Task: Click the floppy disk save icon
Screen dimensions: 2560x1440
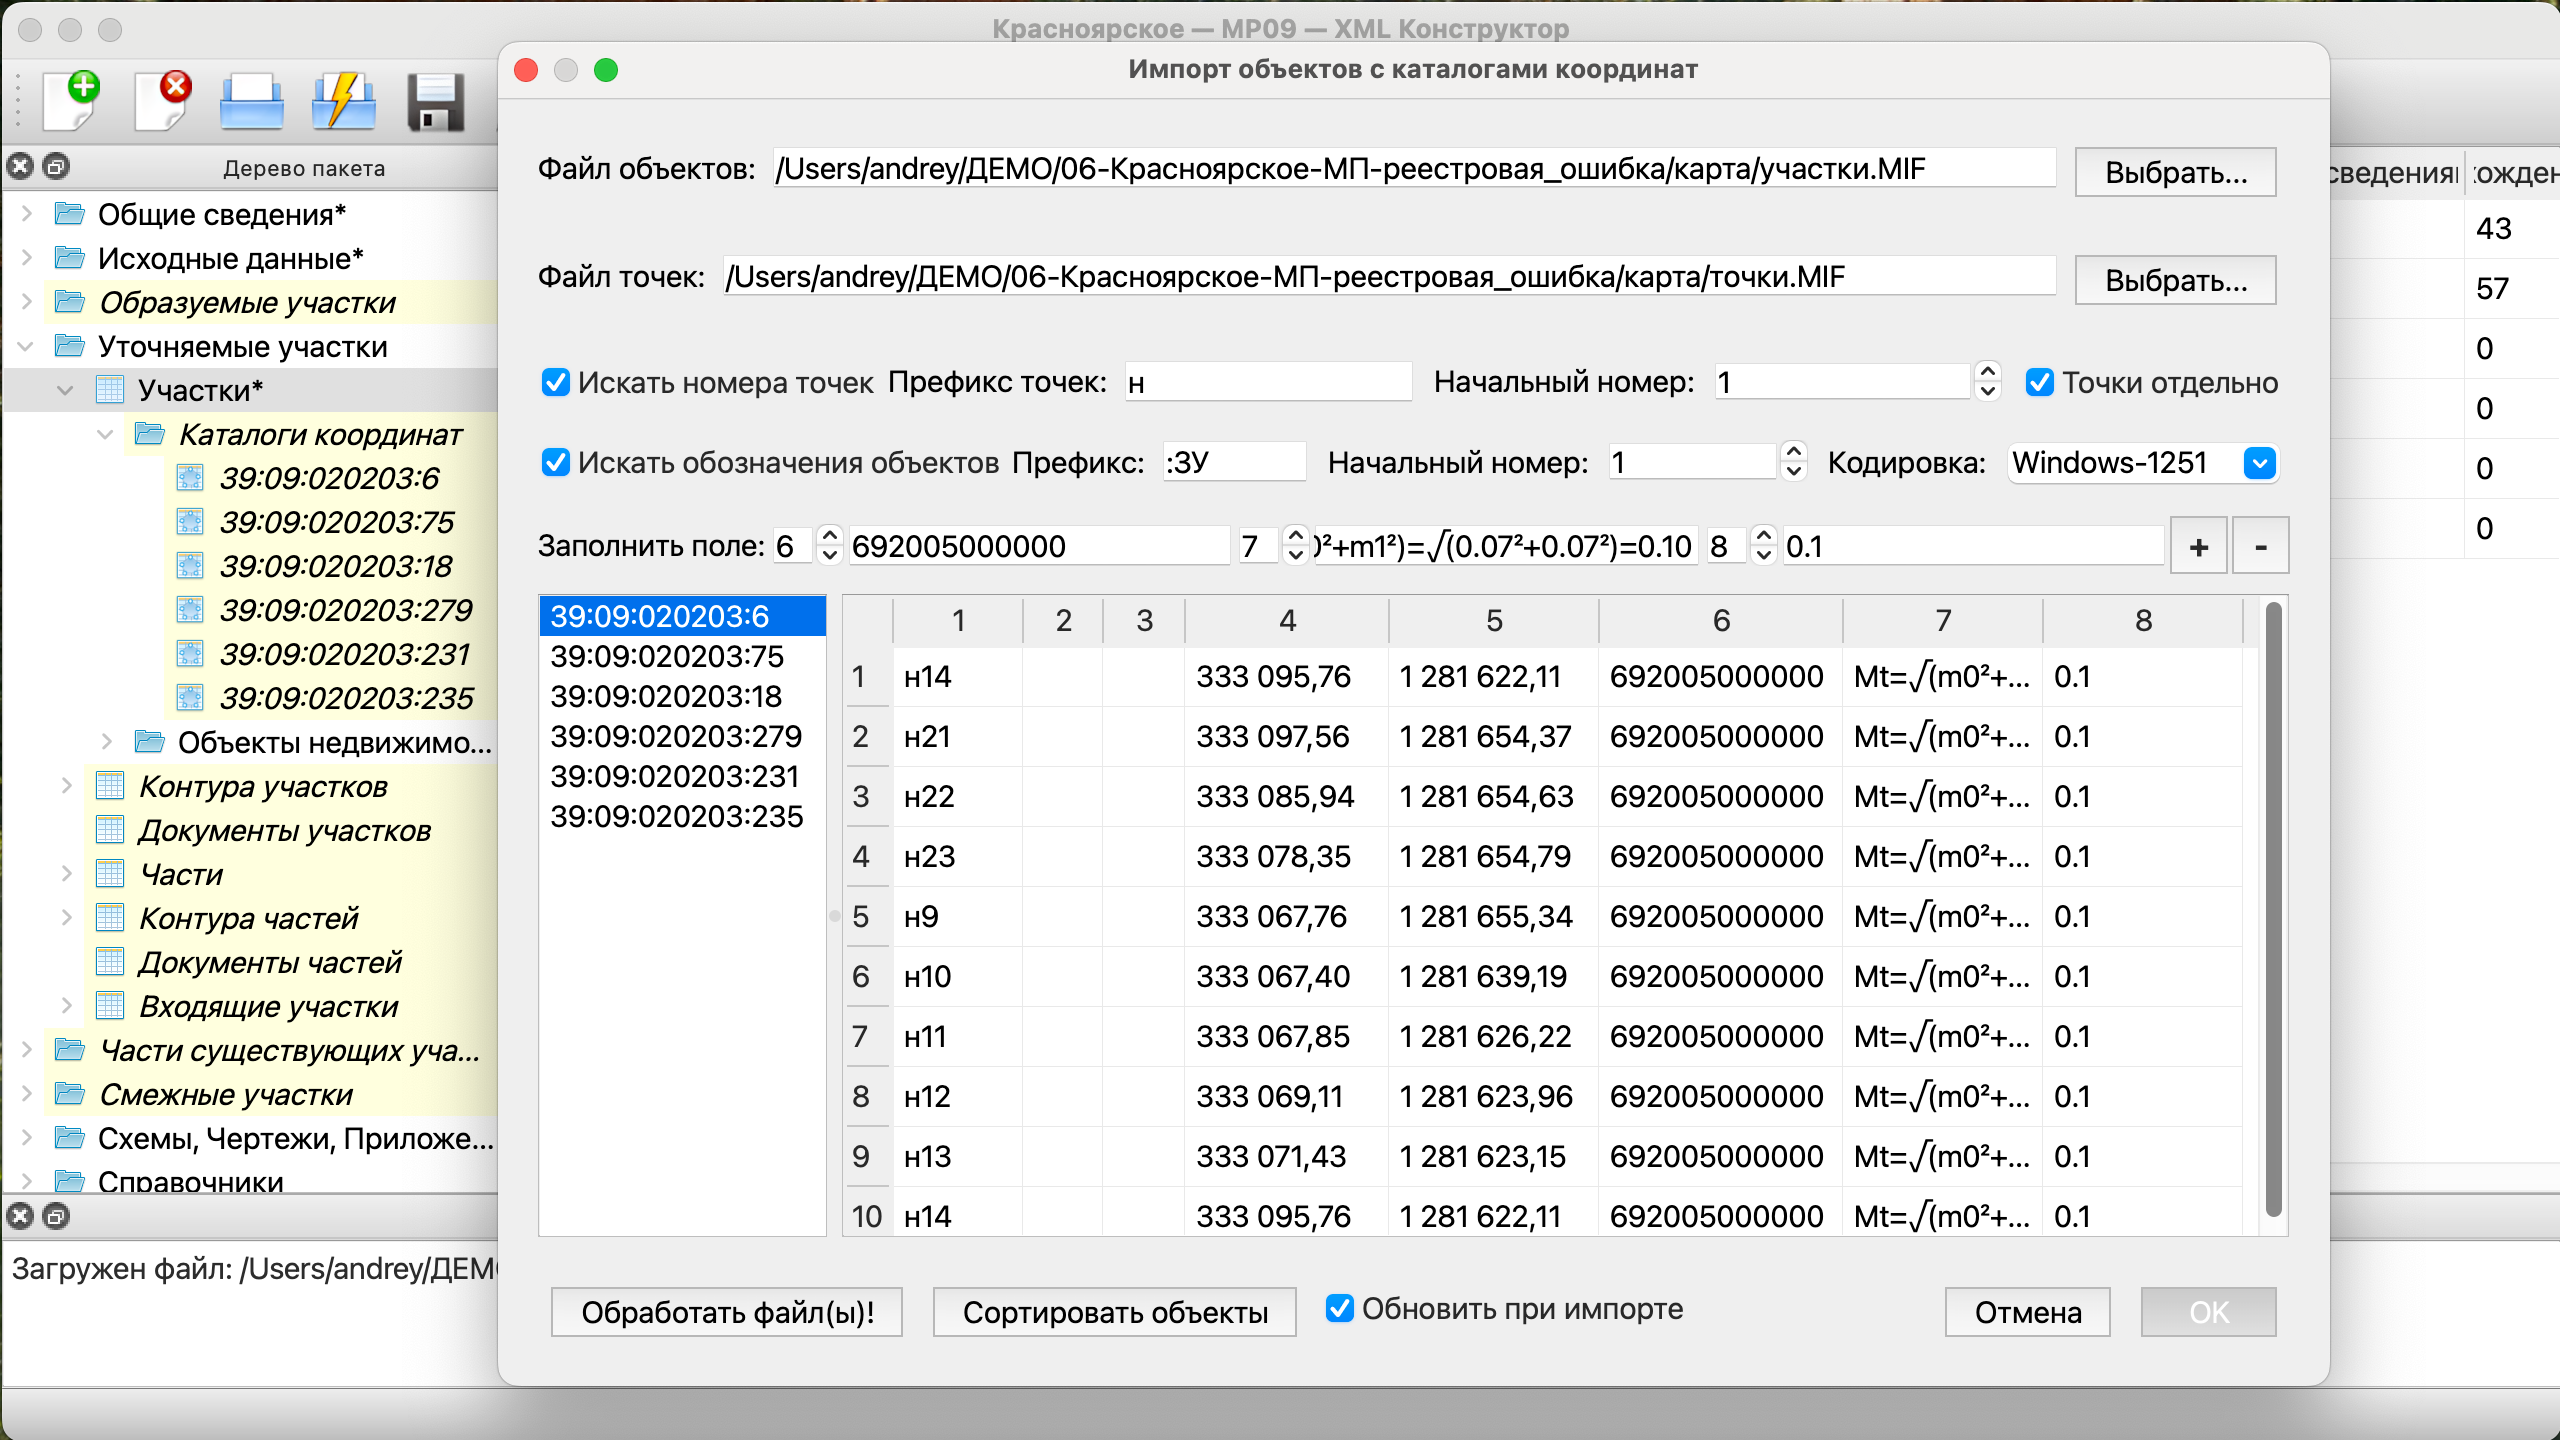Action: pyautogui.click(x=435, y=101)
